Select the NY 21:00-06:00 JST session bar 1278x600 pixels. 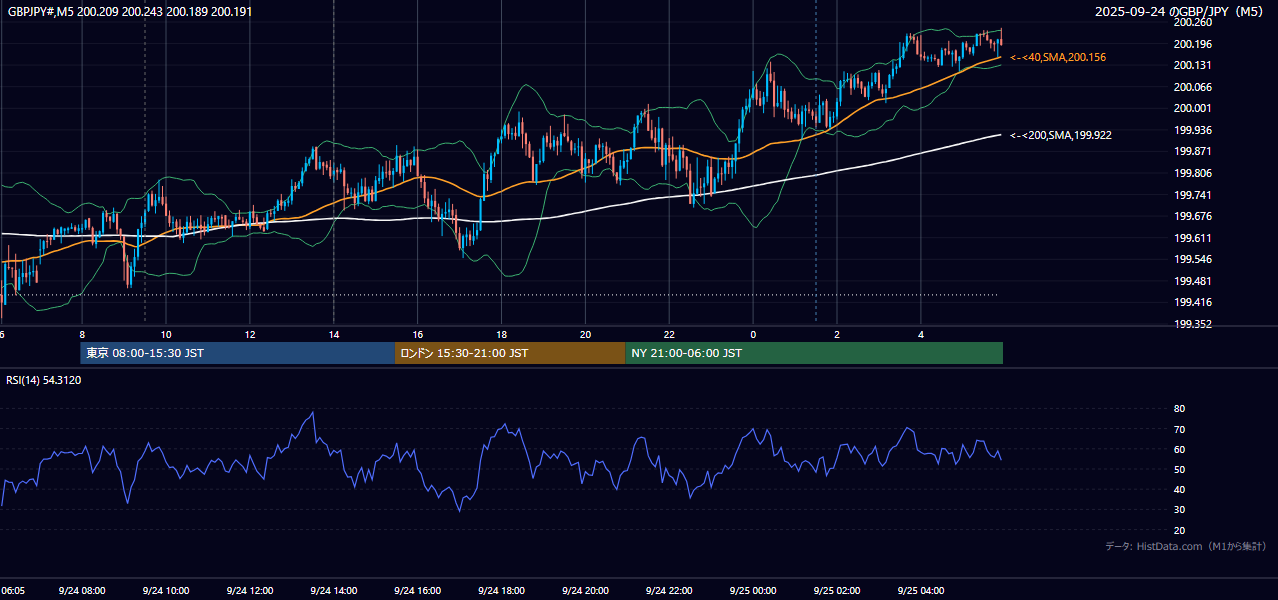coord(814,353)
